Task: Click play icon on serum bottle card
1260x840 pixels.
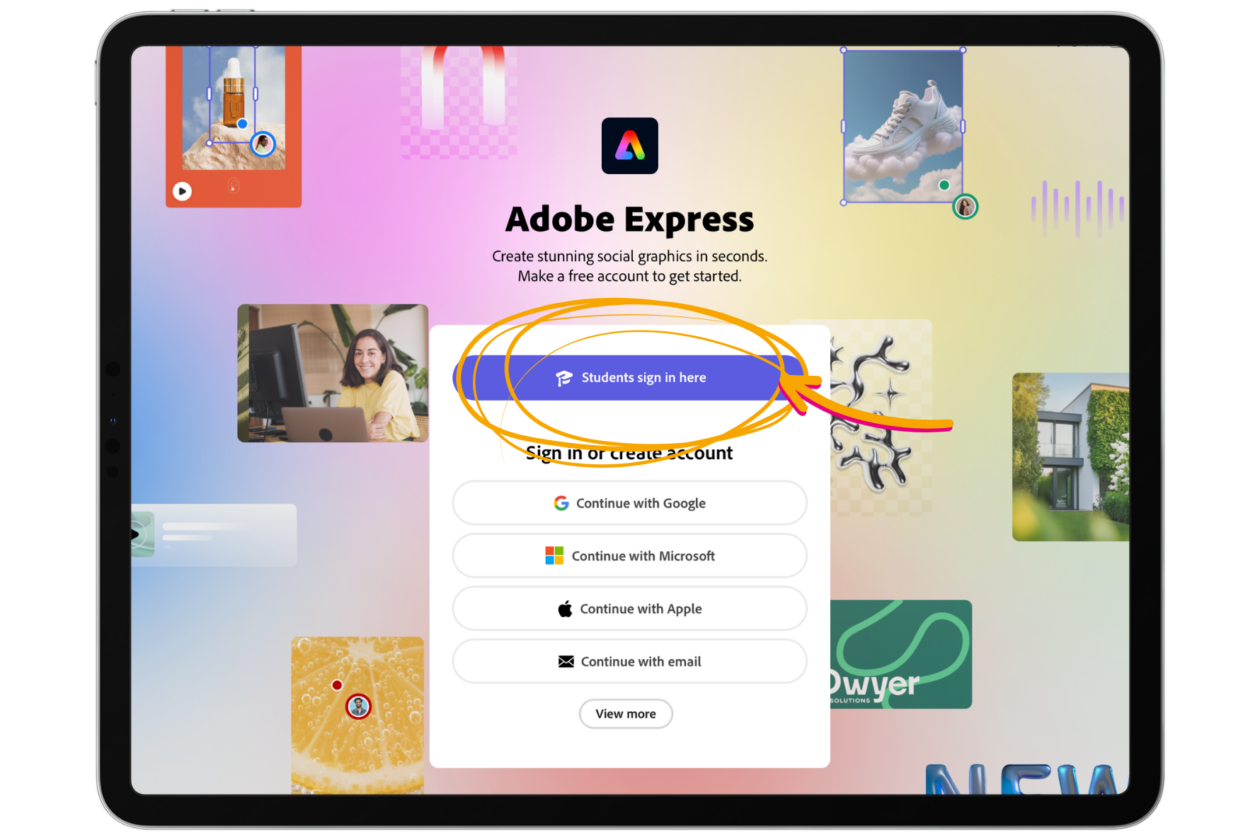Action: (x=181, y=190)
